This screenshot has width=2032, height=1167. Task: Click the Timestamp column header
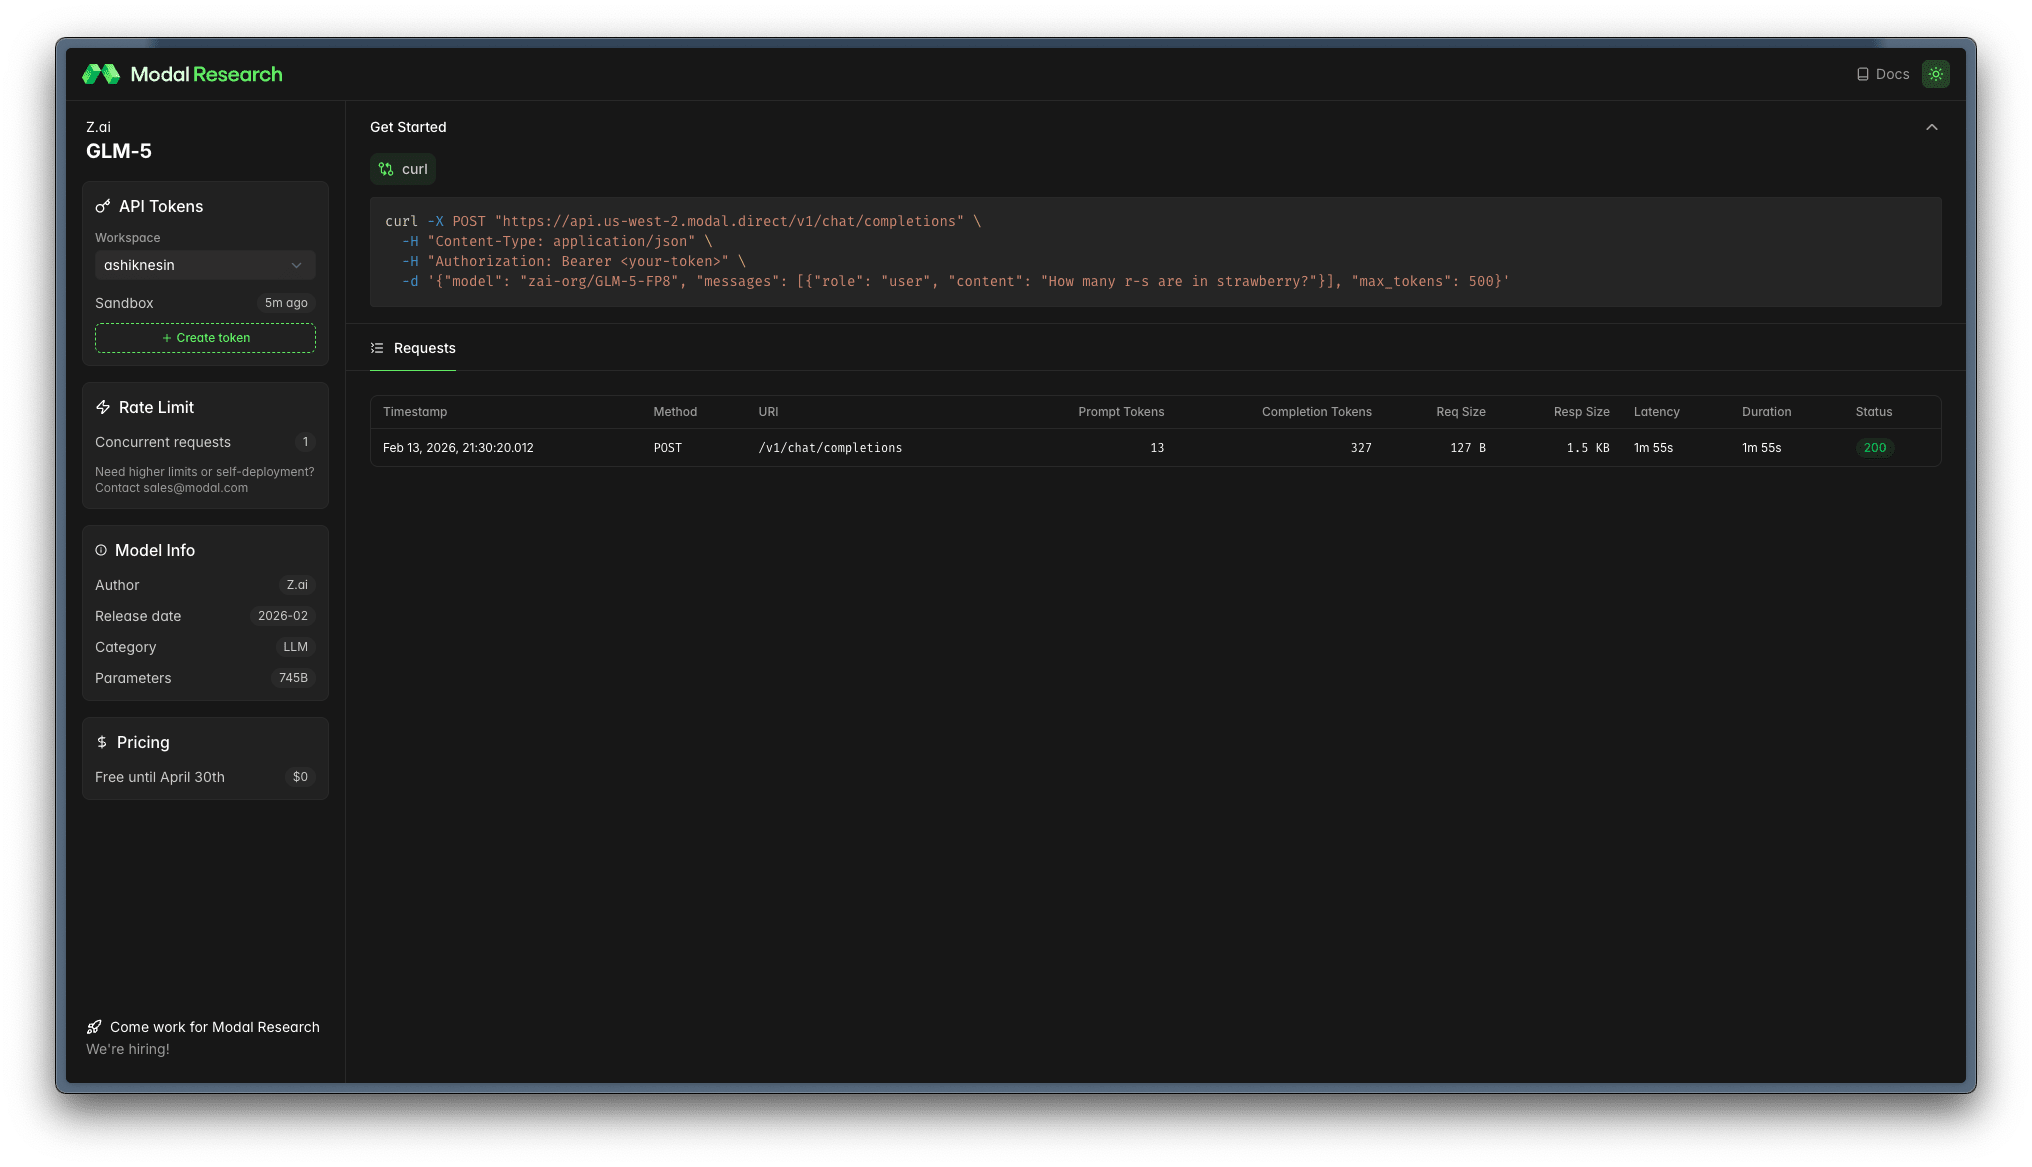click(x=415, y=412)
